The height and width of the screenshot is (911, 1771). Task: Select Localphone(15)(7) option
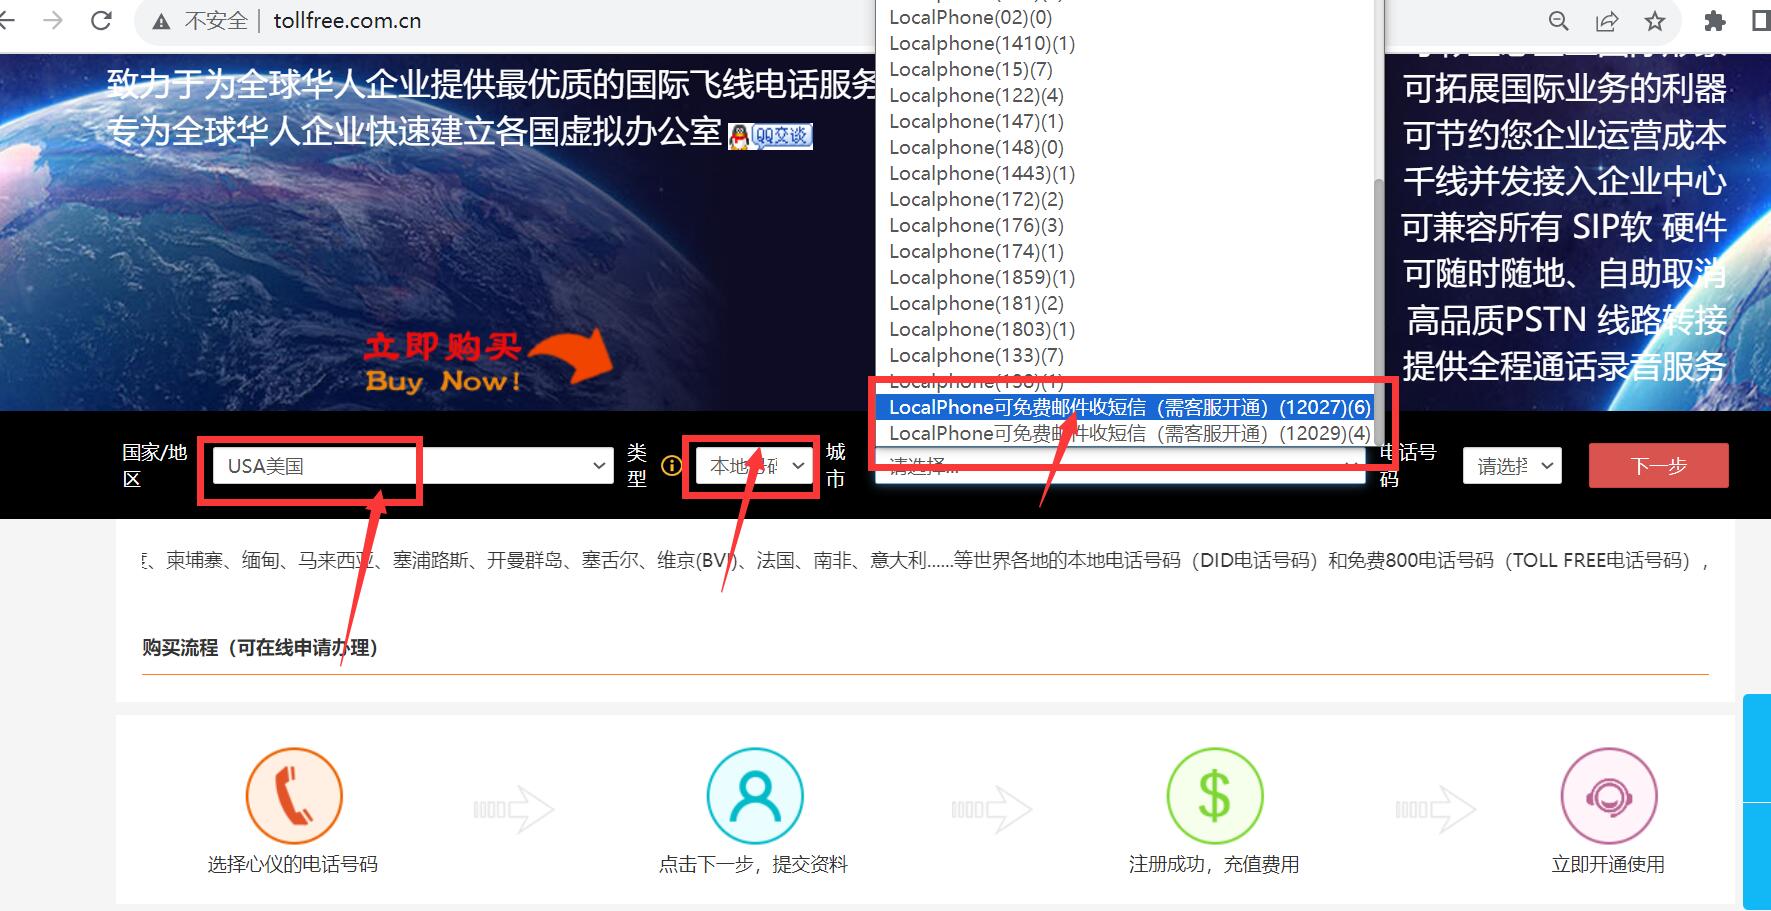1124,69
